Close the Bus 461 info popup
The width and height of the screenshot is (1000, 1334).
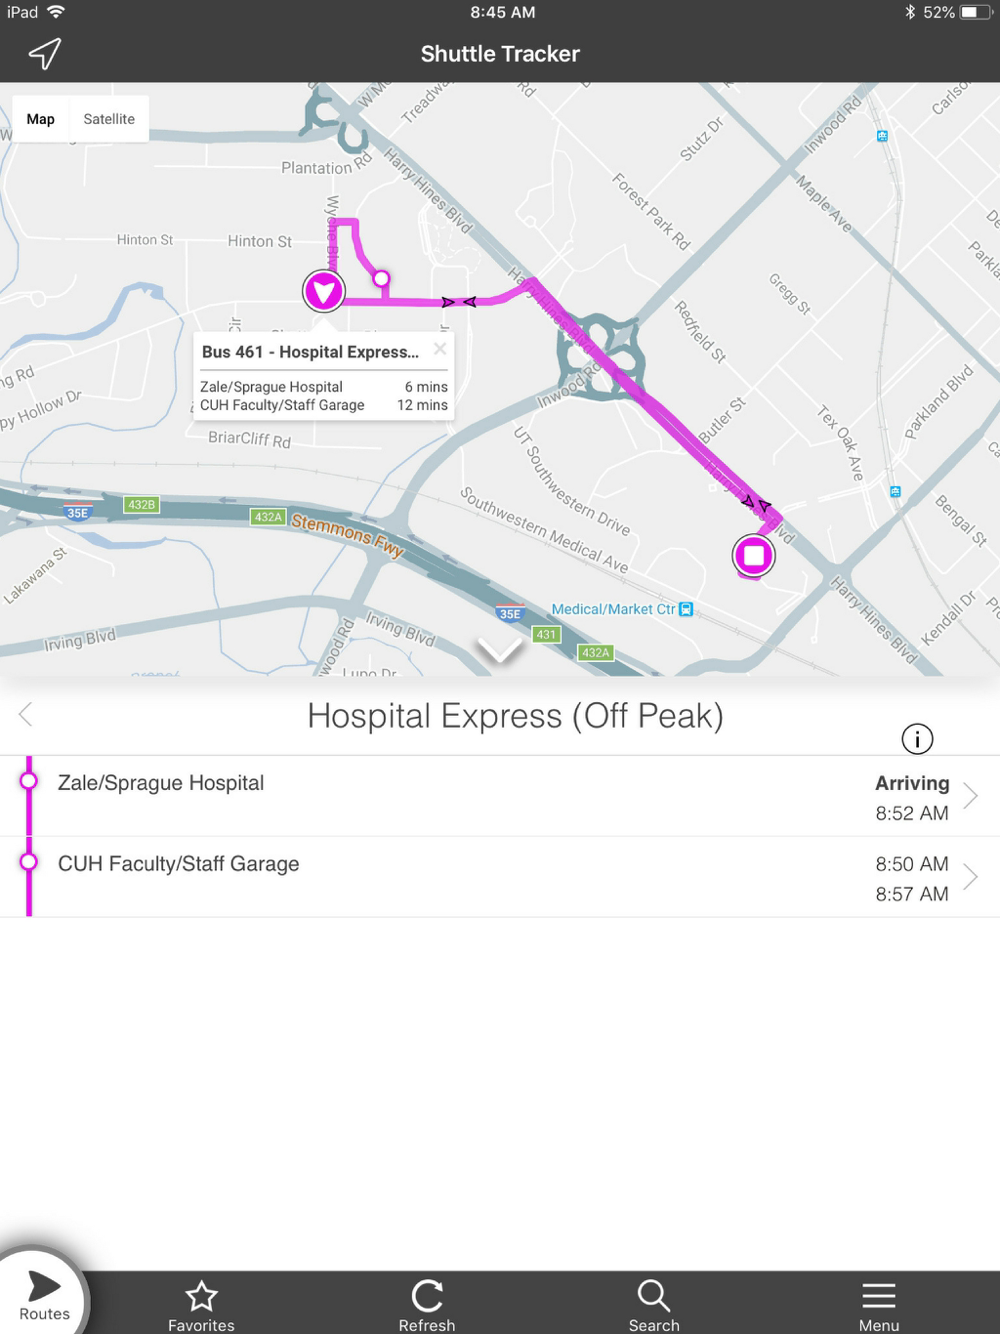[x=440, y=349]
